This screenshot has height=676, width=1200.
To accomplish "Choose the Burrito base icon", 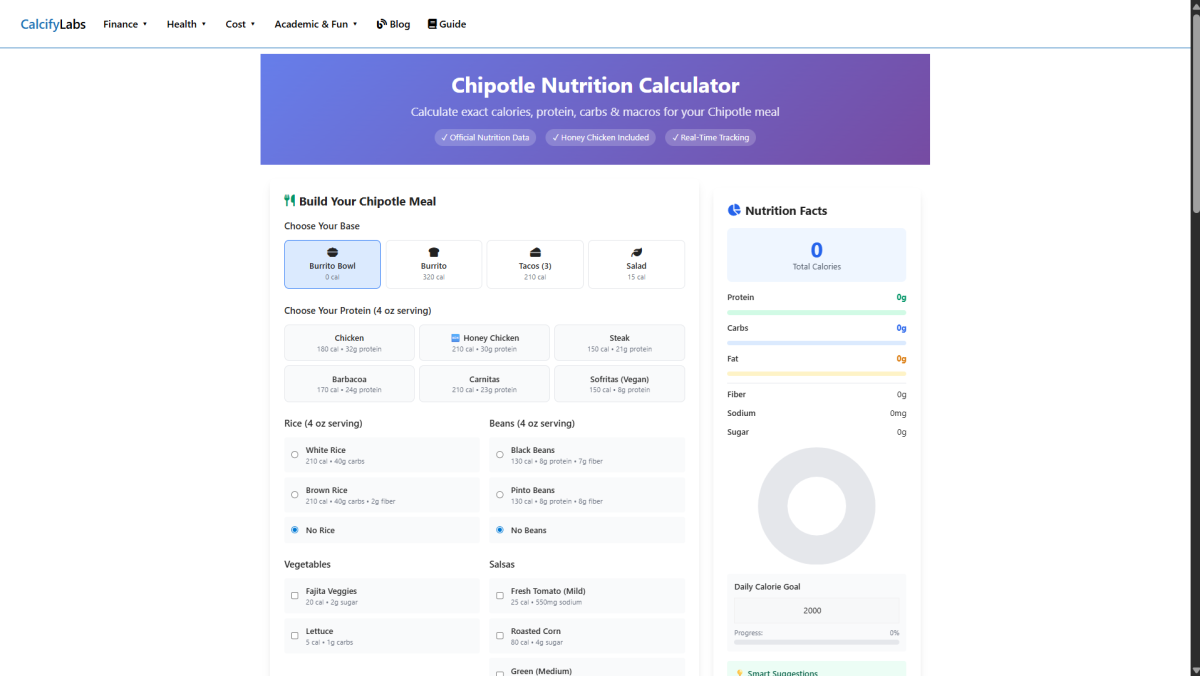I will click(433, 252).
